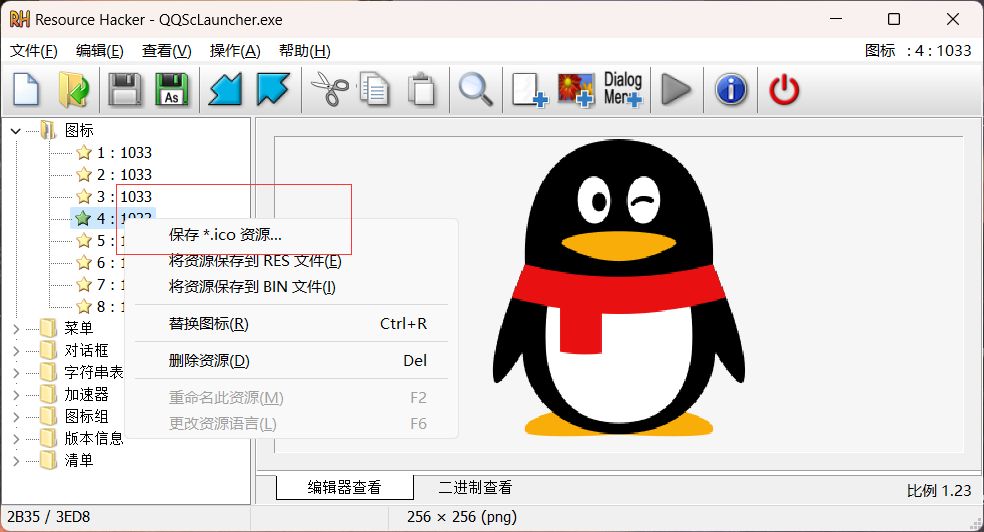Click the 256 × 256 (png) status text
This screenshot has height=532, width=984.
[462, 516]
